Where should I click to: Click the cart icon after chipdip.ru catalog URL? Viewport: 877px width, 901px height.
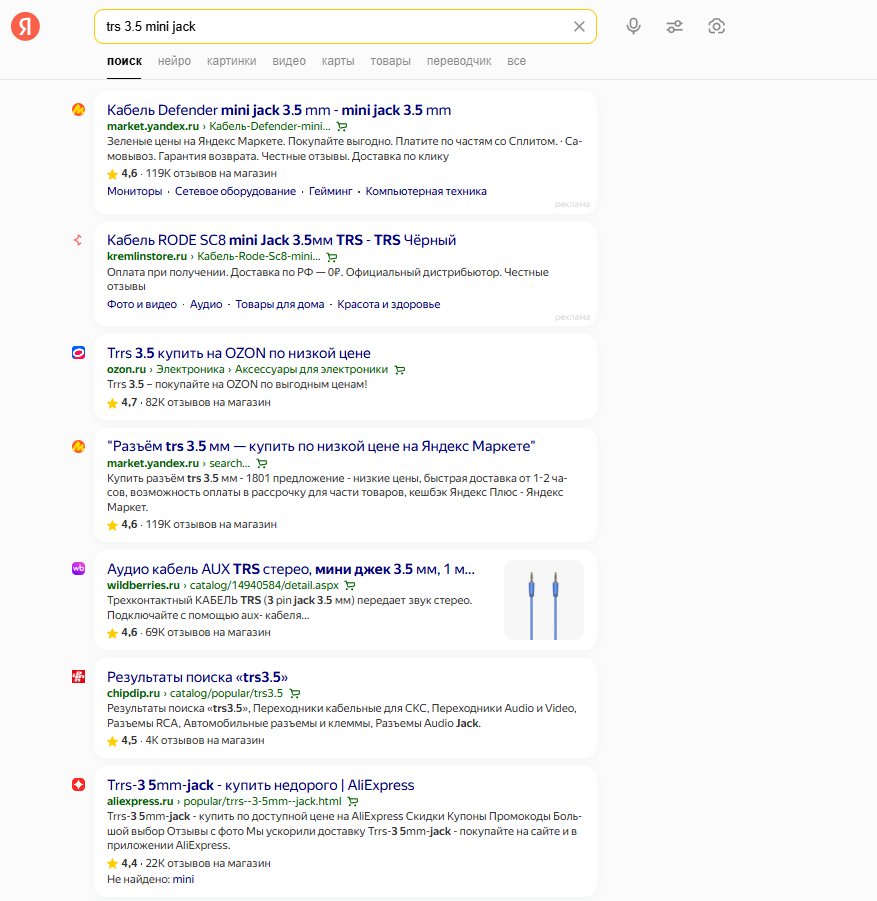295,694
